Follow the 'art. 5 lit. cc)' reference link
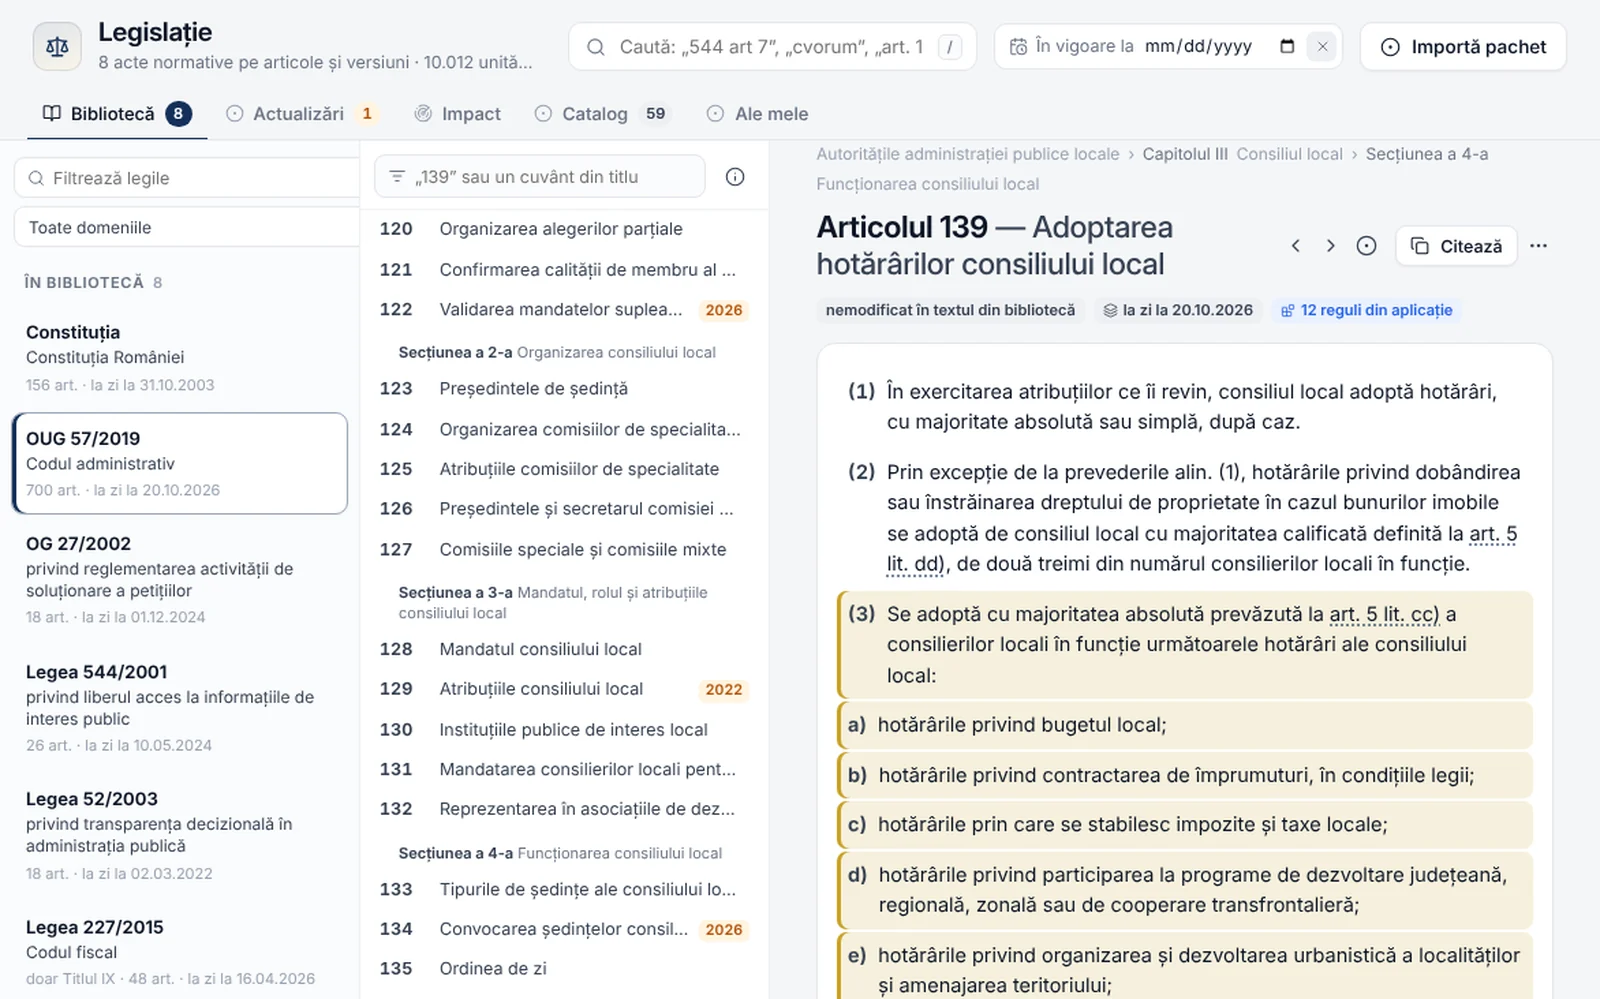Image resolution: width=1600 pixels, height=999 pixels. [x=1384, y=614]
